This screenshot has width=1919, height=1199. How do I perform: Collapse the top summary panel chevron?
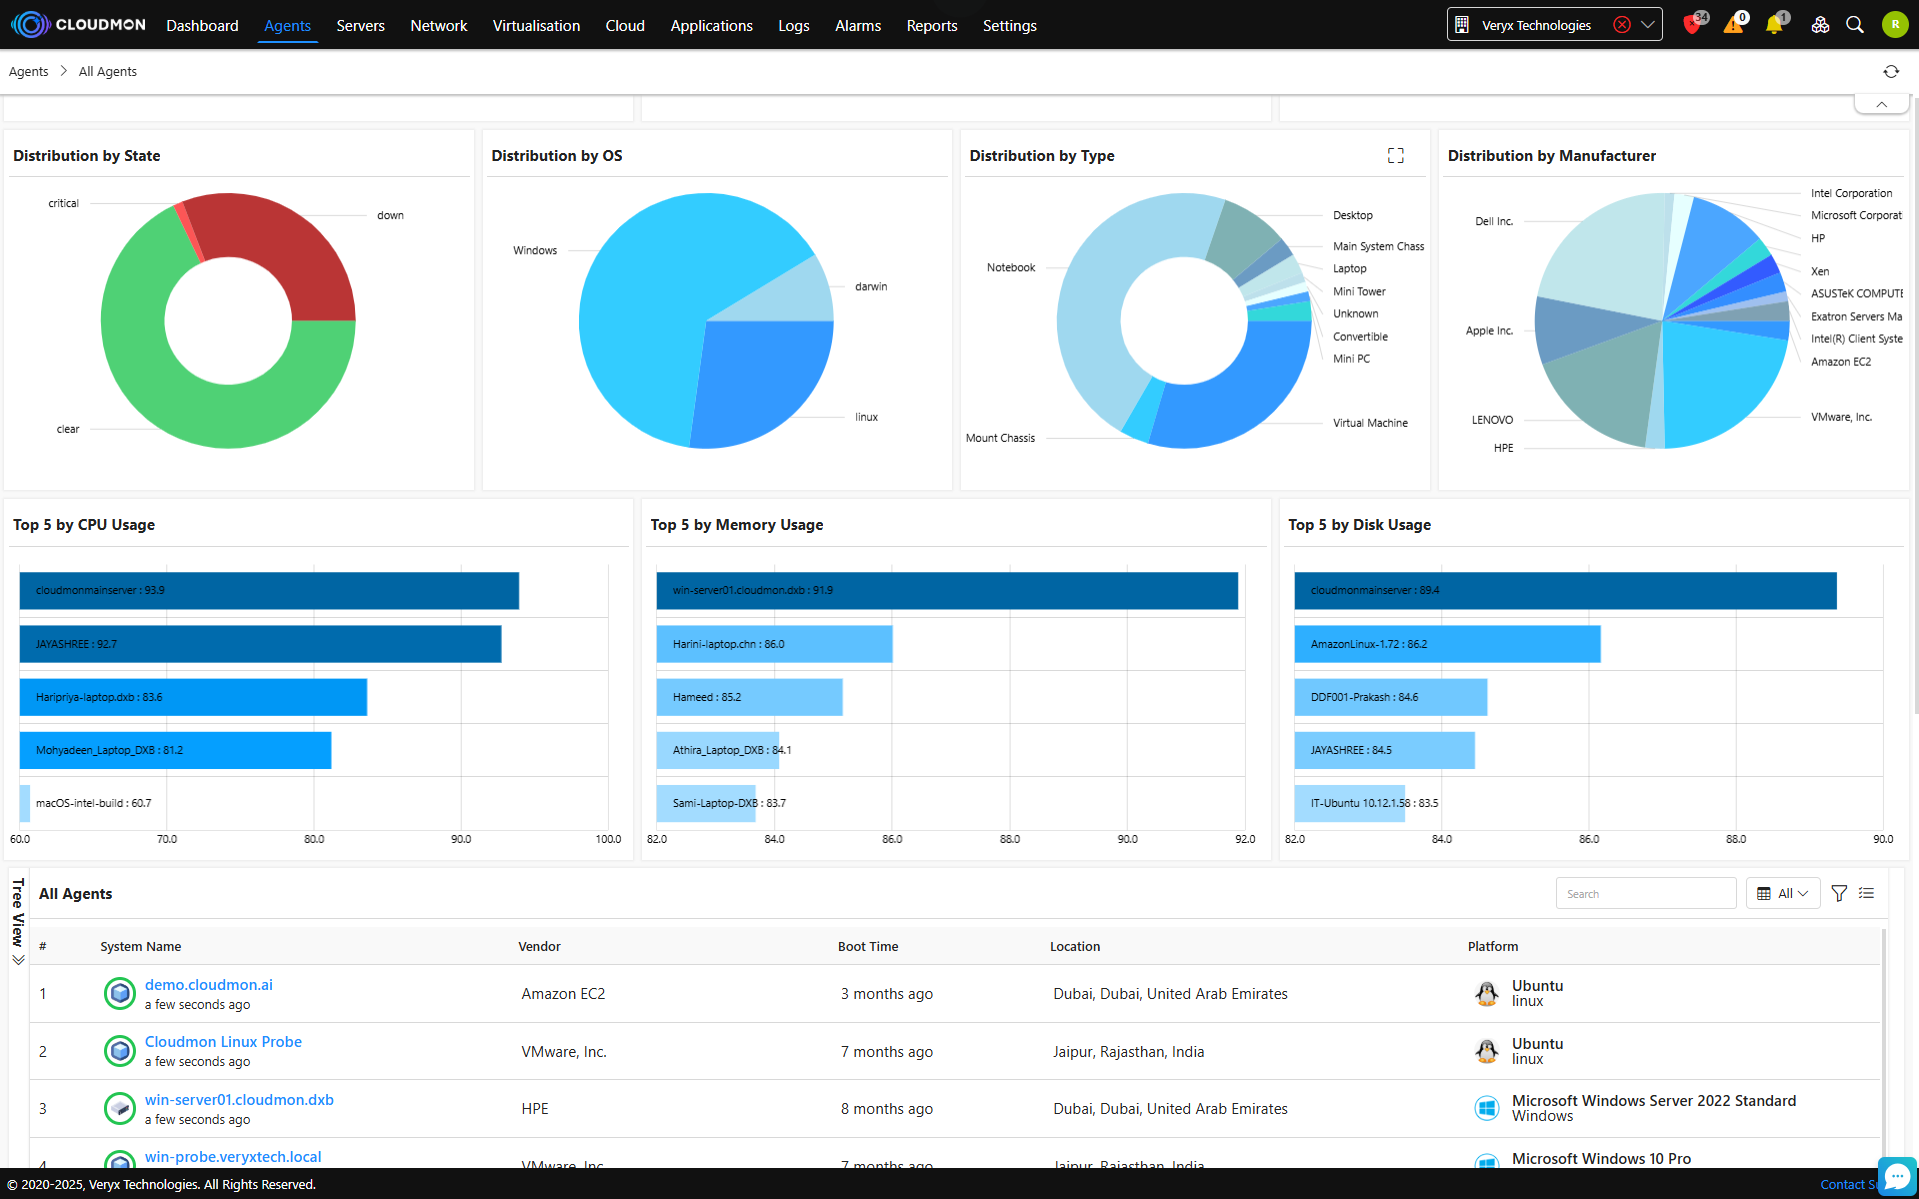1881,104
